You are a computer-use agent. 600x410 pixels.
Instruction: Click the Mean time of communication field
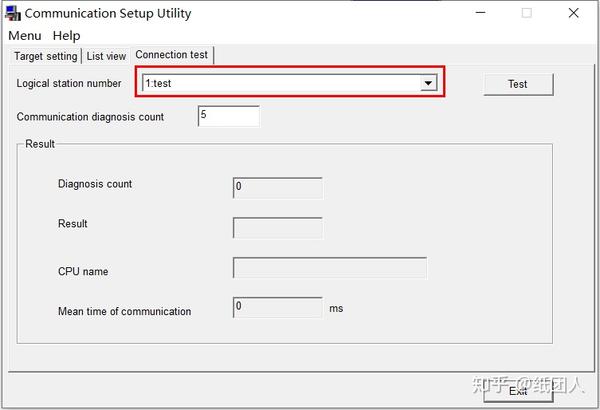(x=278, y=308)
